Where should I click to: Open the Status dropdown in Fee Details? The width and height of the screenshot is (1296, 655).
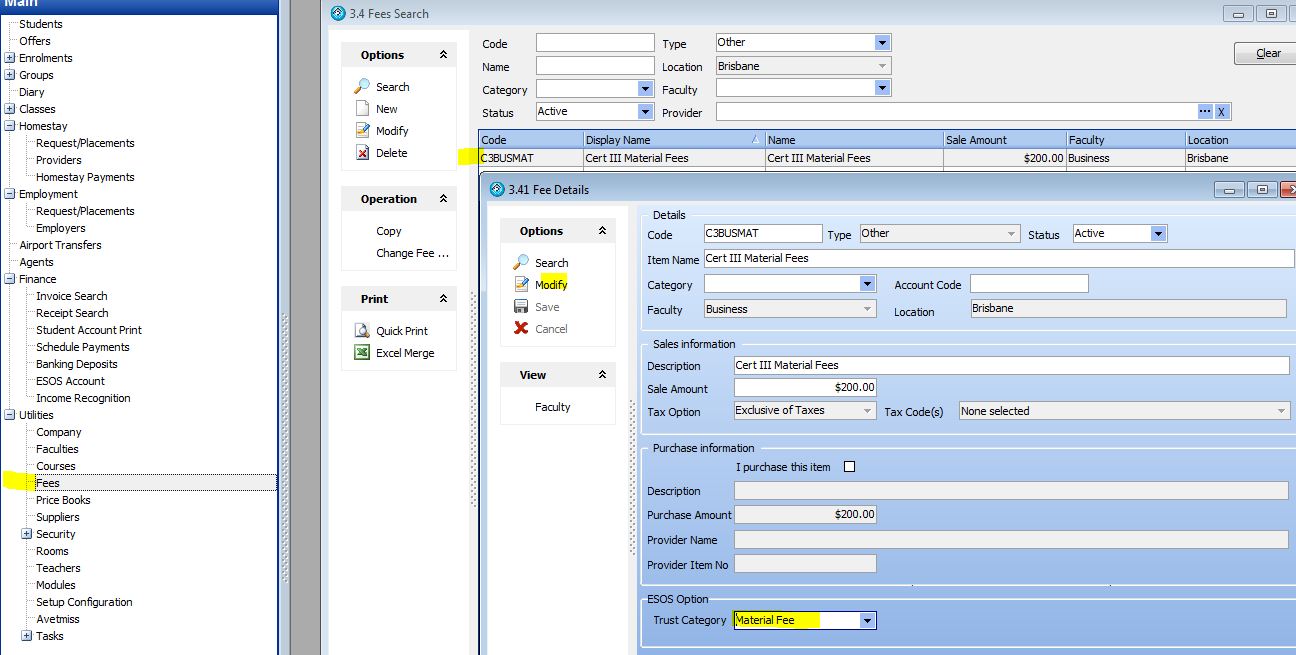click(1158, 234)
